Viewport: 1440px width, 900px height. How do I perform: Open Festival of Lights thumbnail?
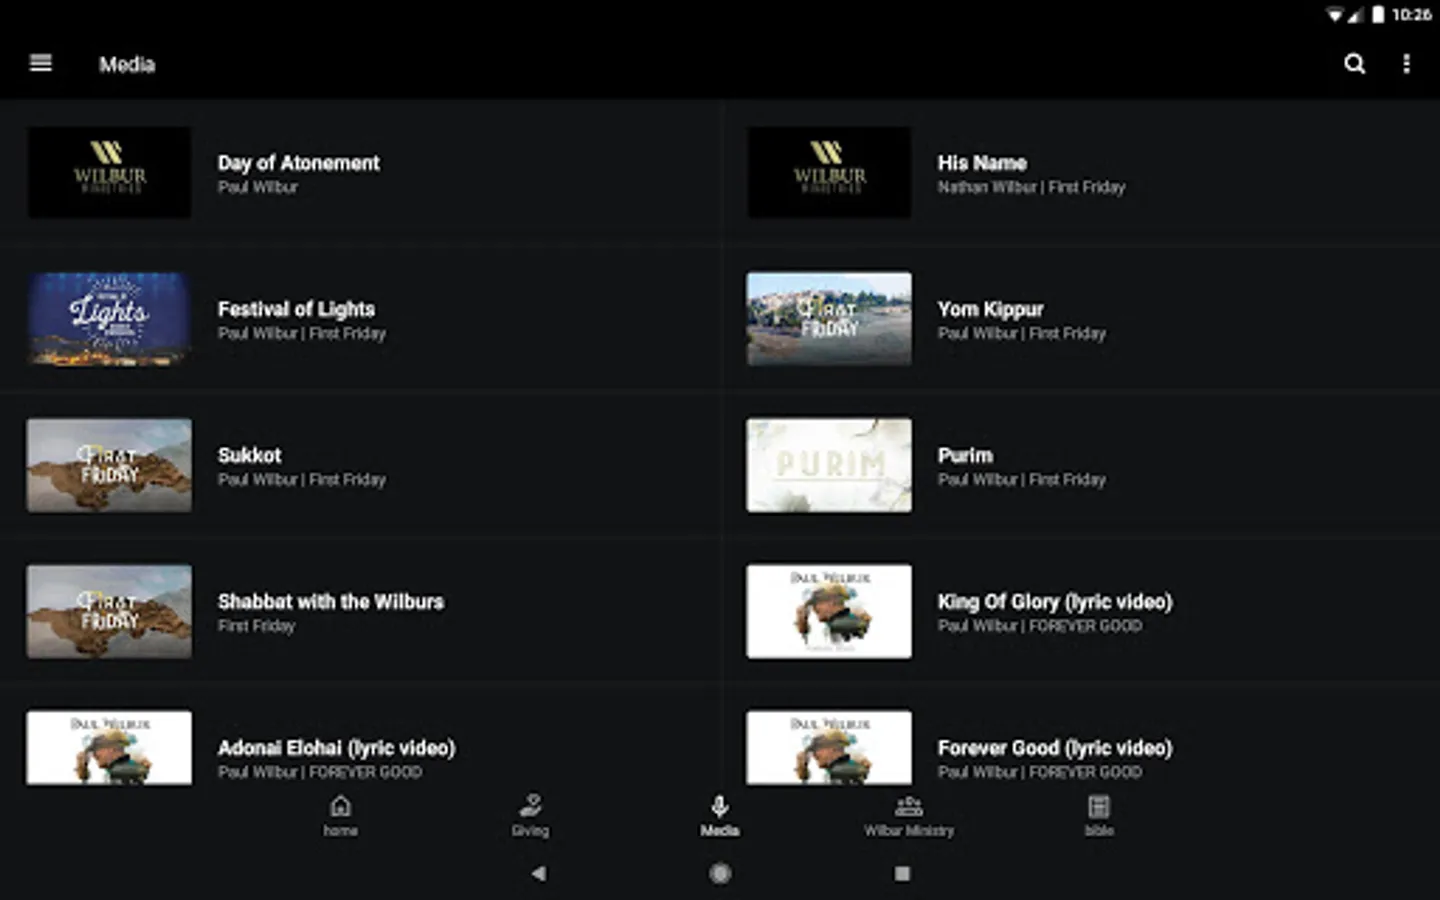109,318
